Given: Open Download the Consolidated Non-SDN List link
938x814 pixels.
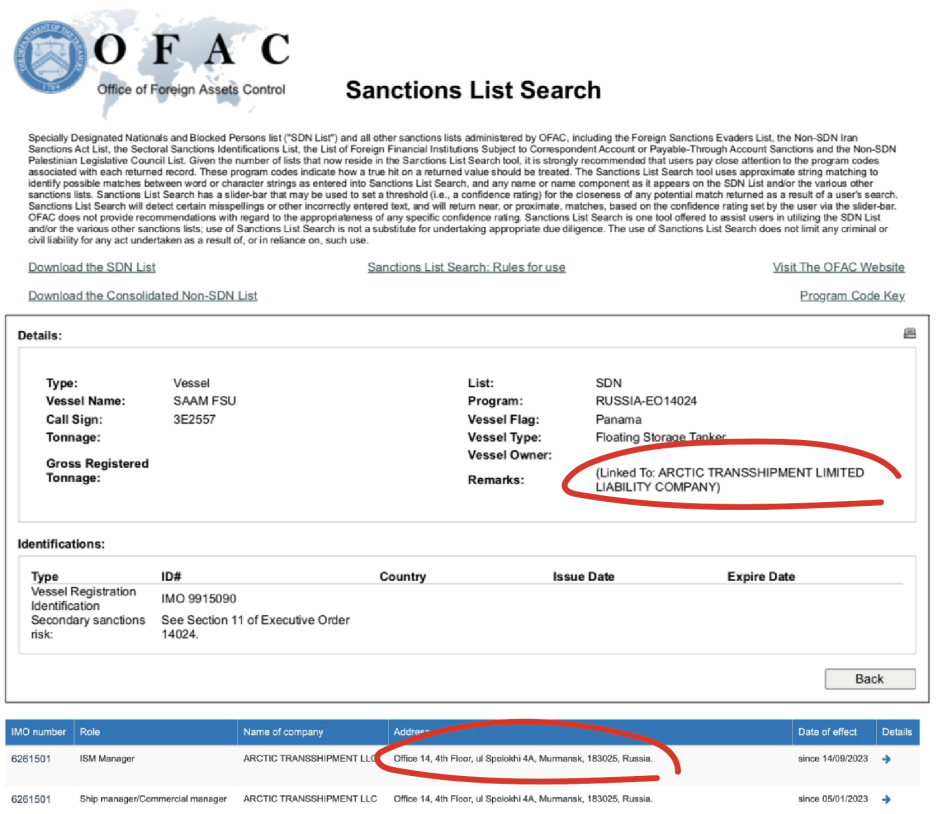Looking at the screenshot, I should pos(142,295).
